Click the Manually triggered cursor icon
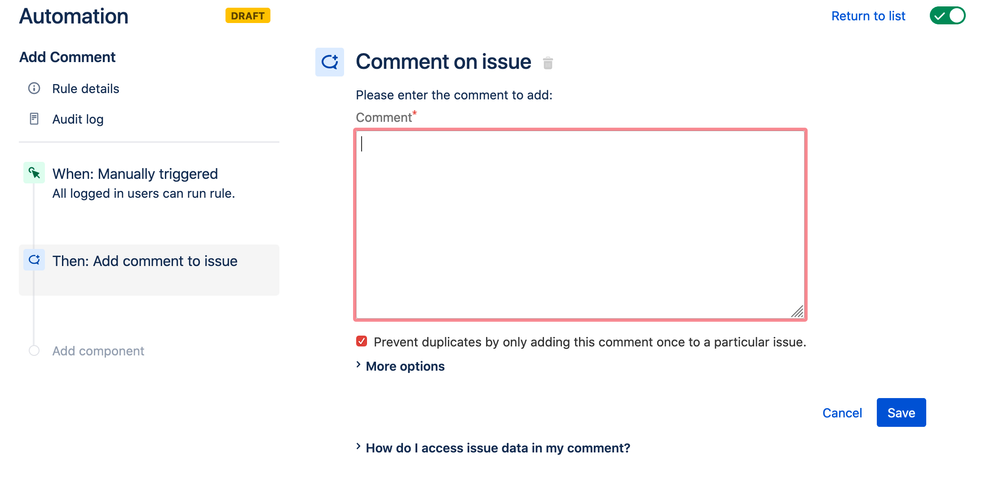Image resolution: width=999 pixels, height=497 pixels. click(x=34, y=173)
